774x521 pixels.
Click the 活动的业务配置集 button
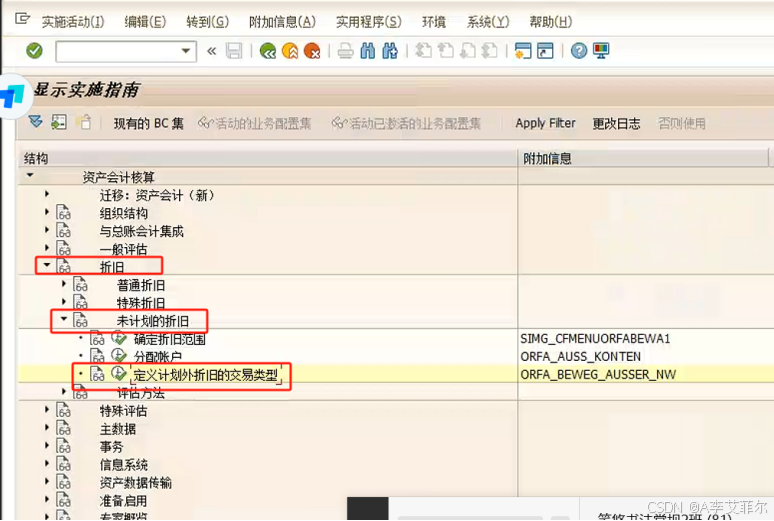click(x=254, y=123)
